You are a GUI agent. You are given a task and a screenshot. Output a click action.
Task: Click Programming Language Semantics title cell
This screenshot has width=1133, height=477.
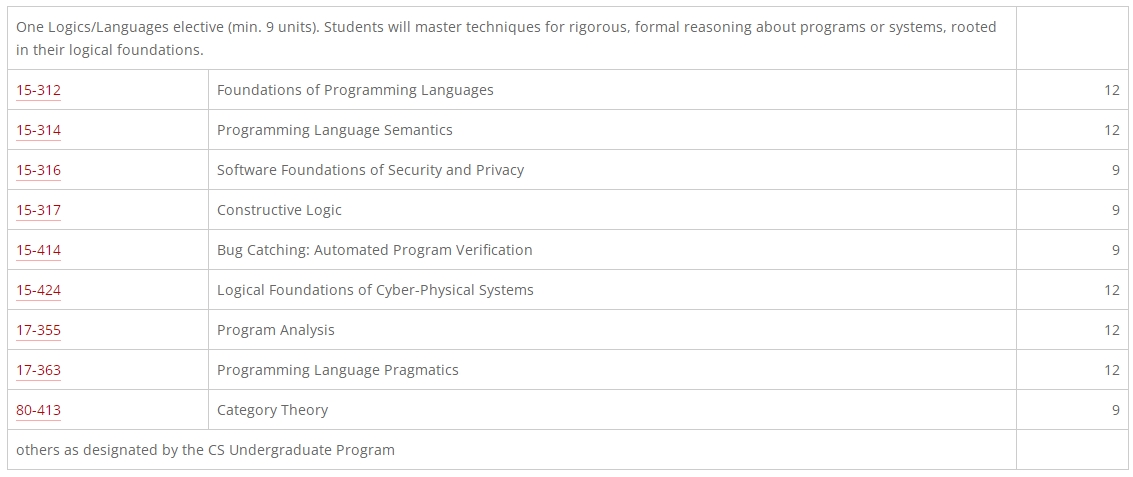tap(612, 130)
